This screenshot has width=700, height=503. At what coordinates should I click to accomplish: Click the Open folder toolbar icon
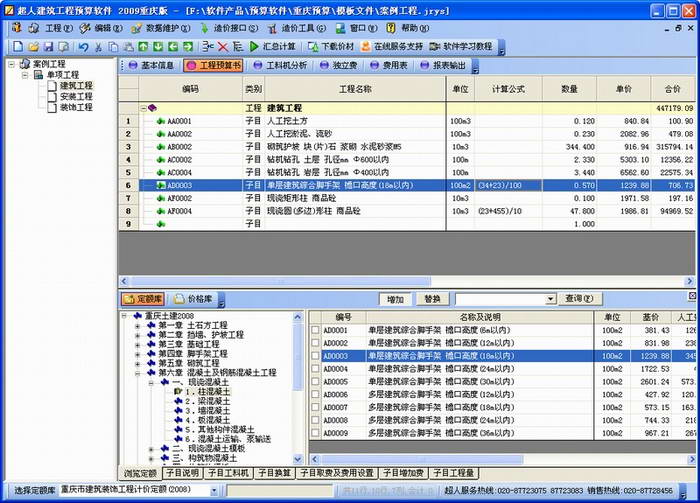click(33, 47)
